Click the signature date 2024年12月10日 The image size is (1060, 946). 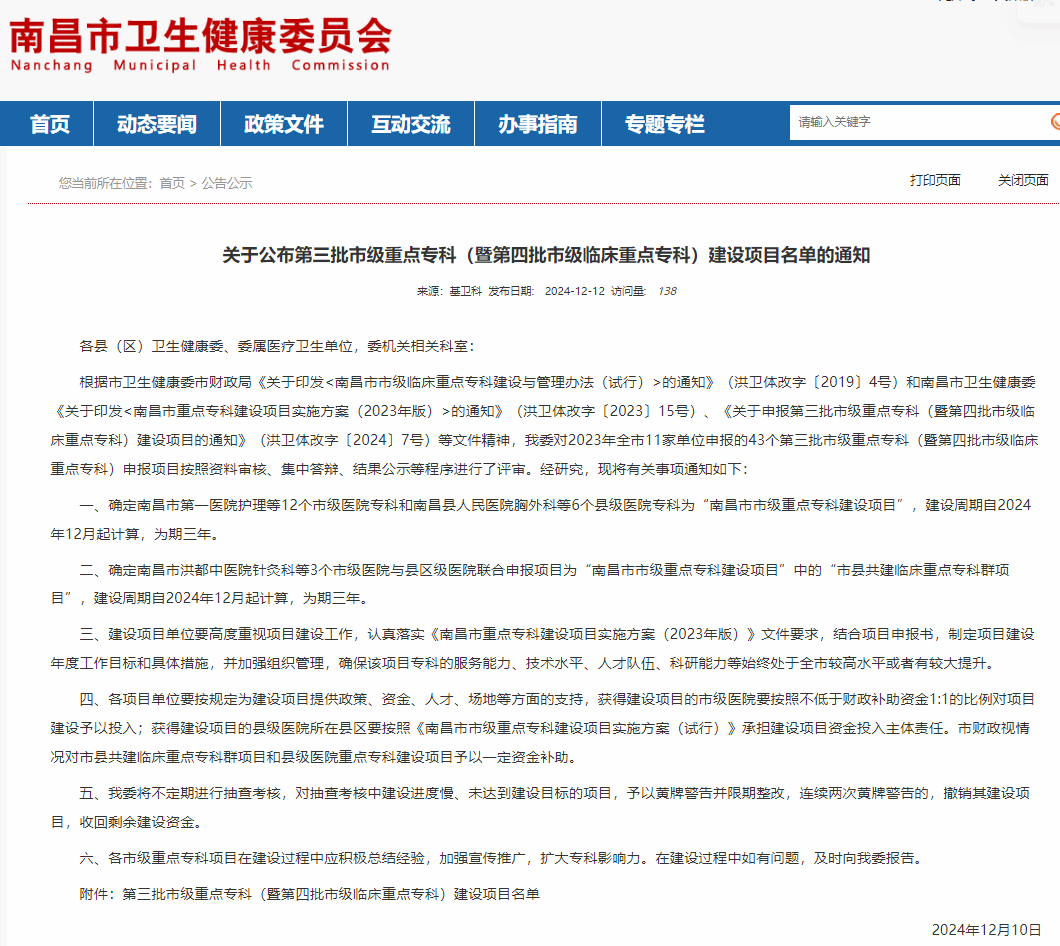coord(986,930)
